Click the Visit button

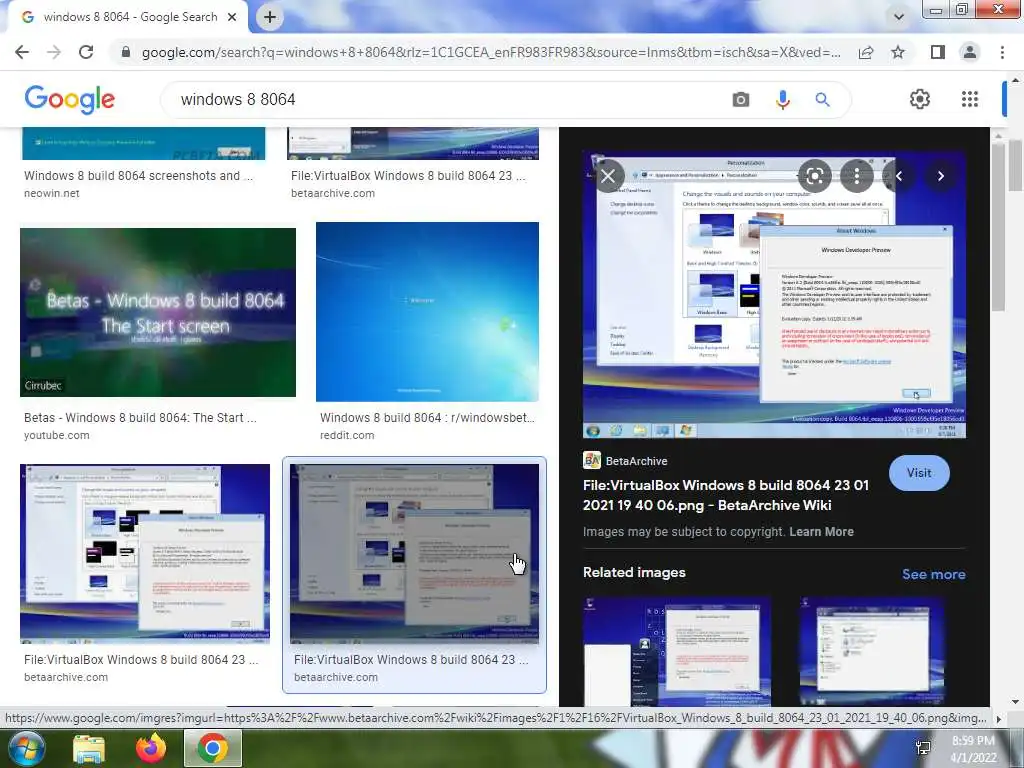point(919,473)
